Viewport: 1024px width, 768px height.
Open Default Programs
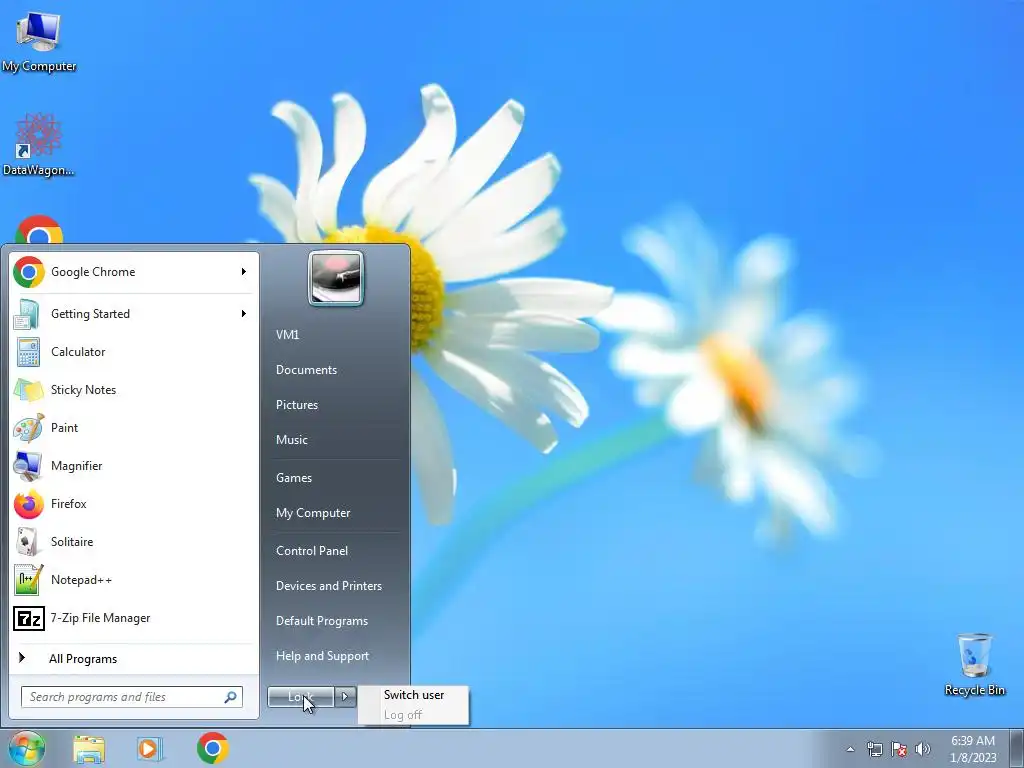pos(322,621)
